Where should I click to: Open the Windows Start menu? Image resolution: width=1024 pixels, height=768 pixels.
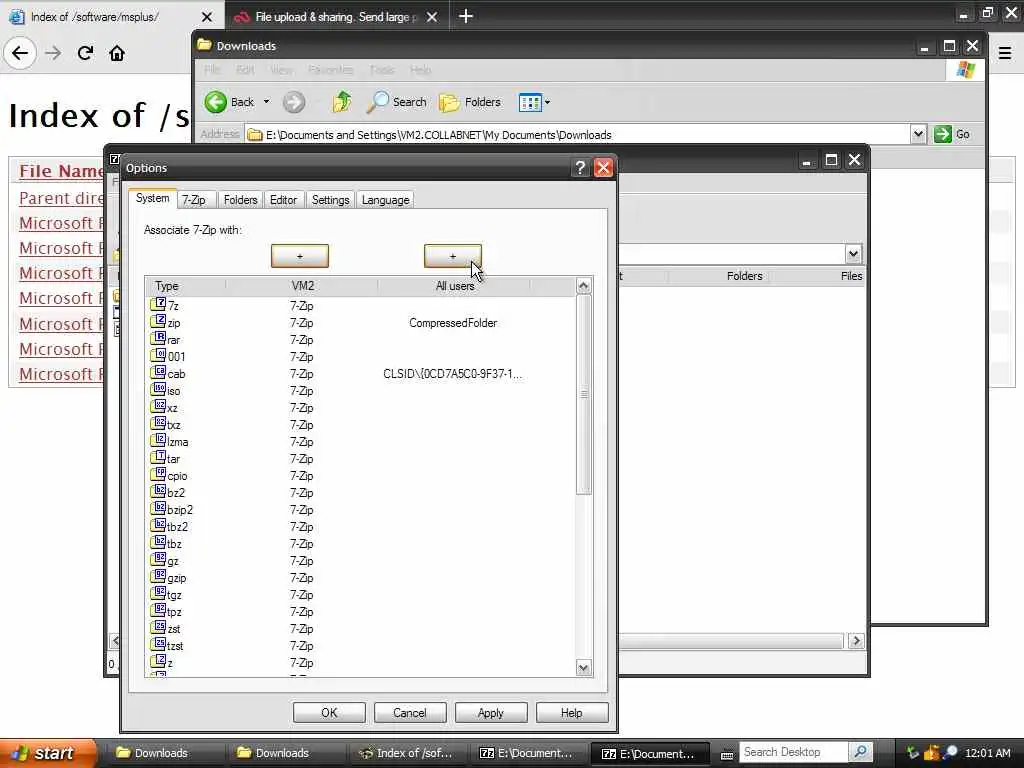pos(48,753)
